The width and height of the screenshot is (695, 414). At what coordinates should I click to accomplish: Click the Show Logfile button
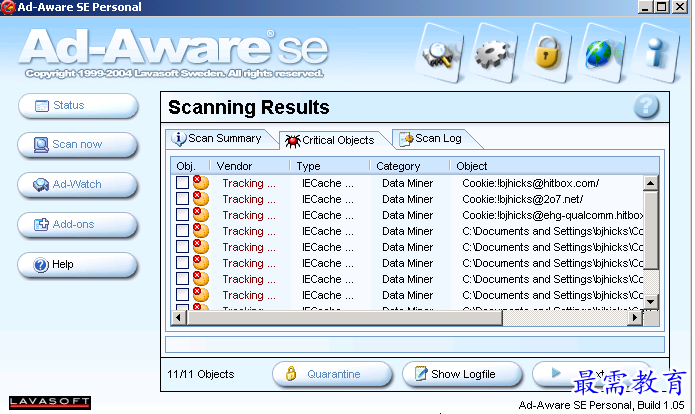tap(462, 374)
